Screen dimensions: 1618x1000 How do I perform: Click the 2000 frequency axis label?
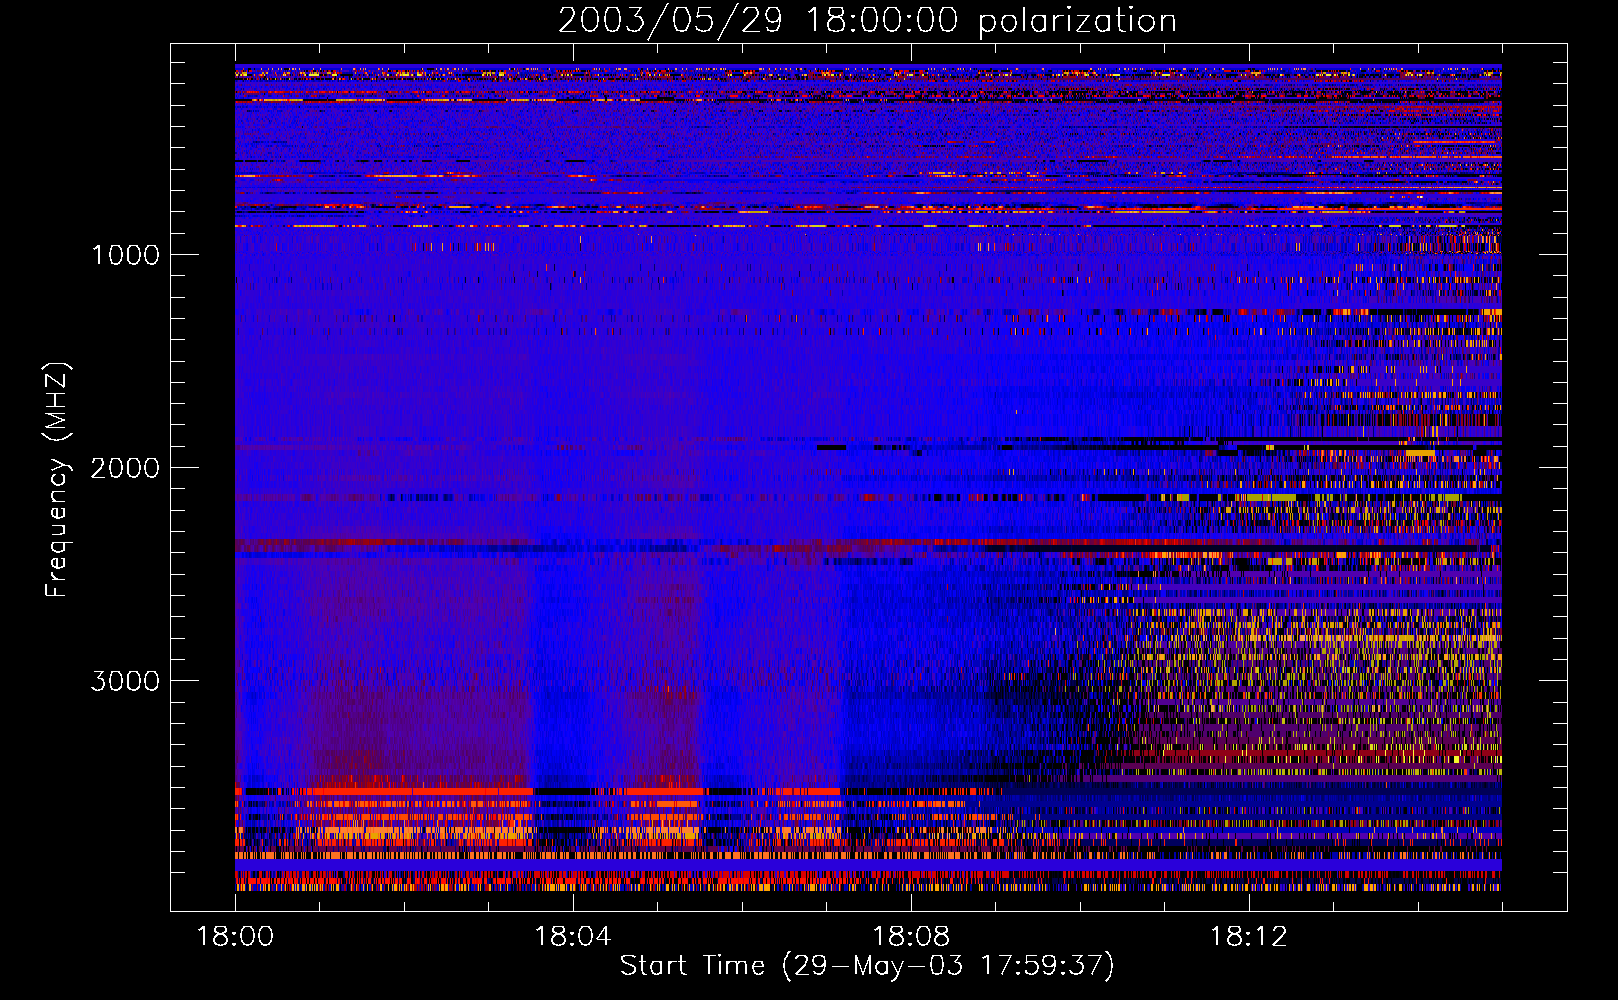coord(125,468)
